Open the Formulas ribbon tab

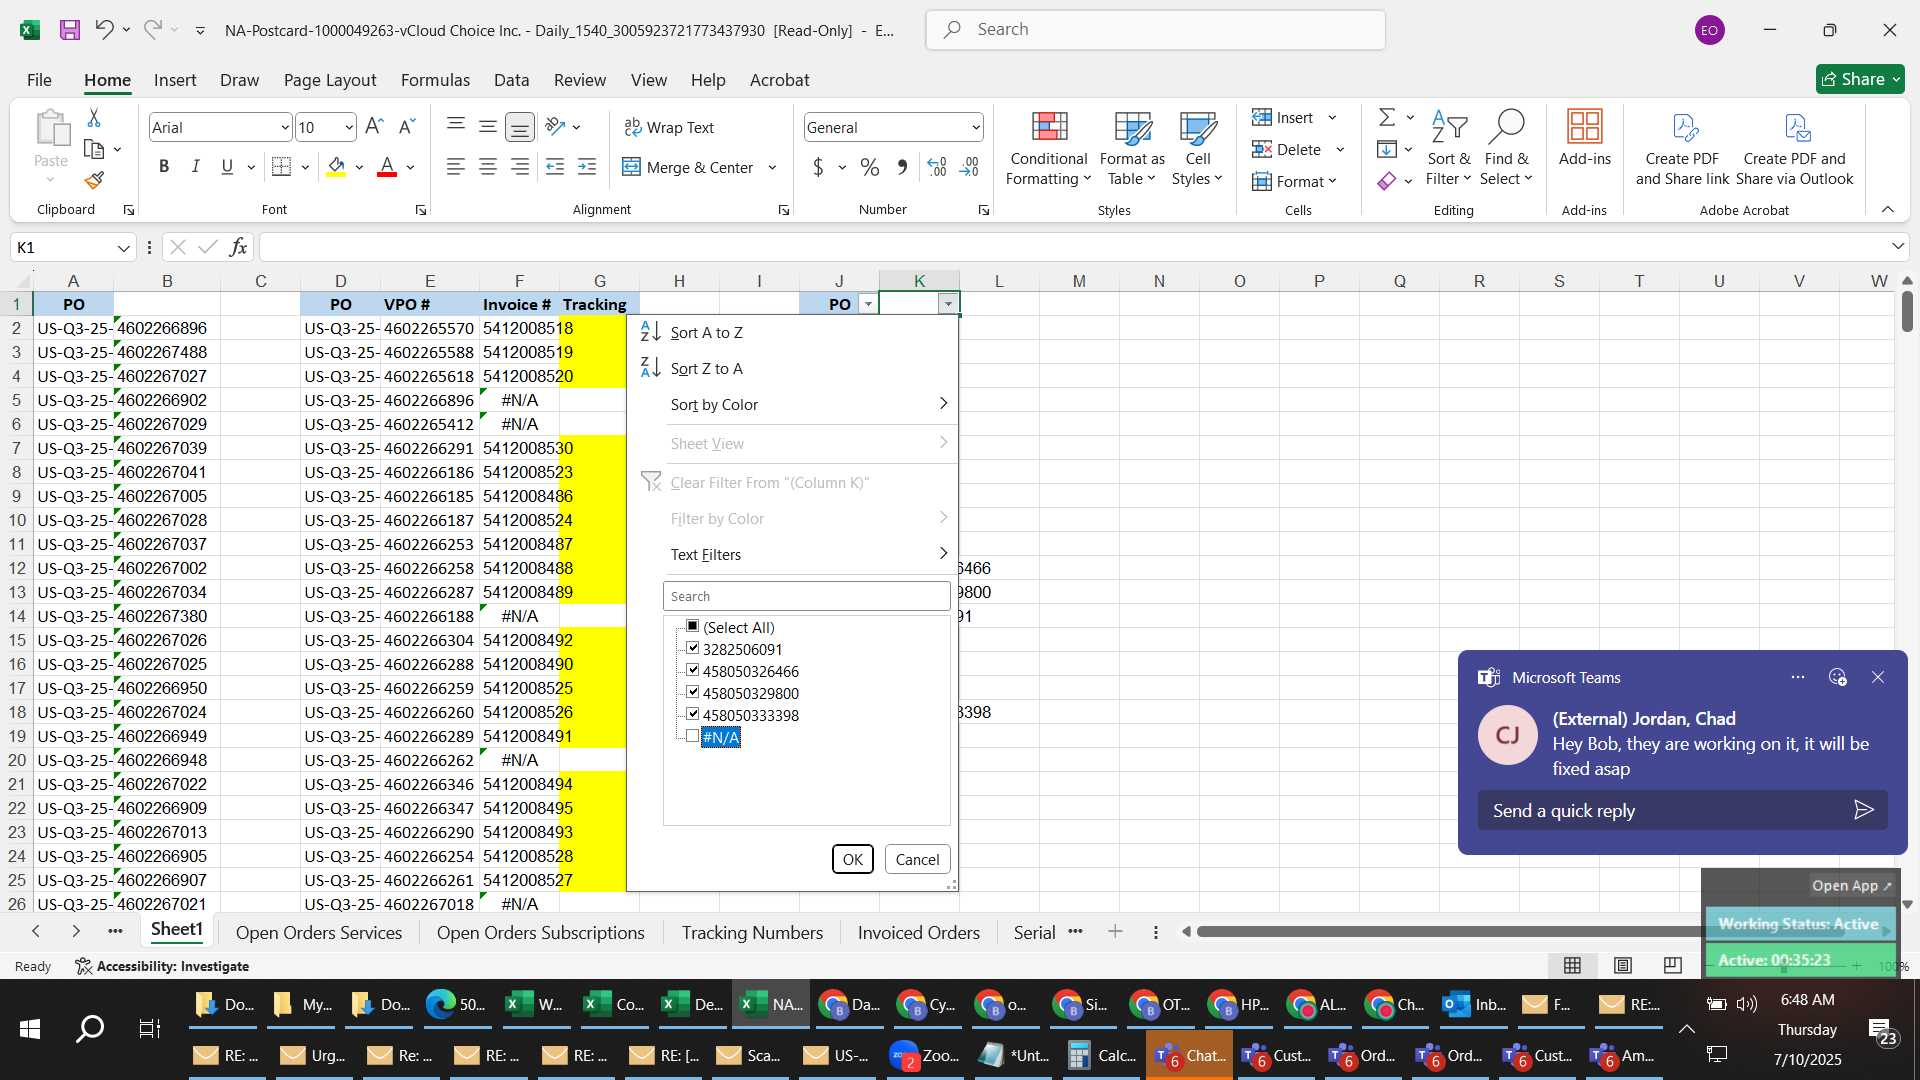435,80
